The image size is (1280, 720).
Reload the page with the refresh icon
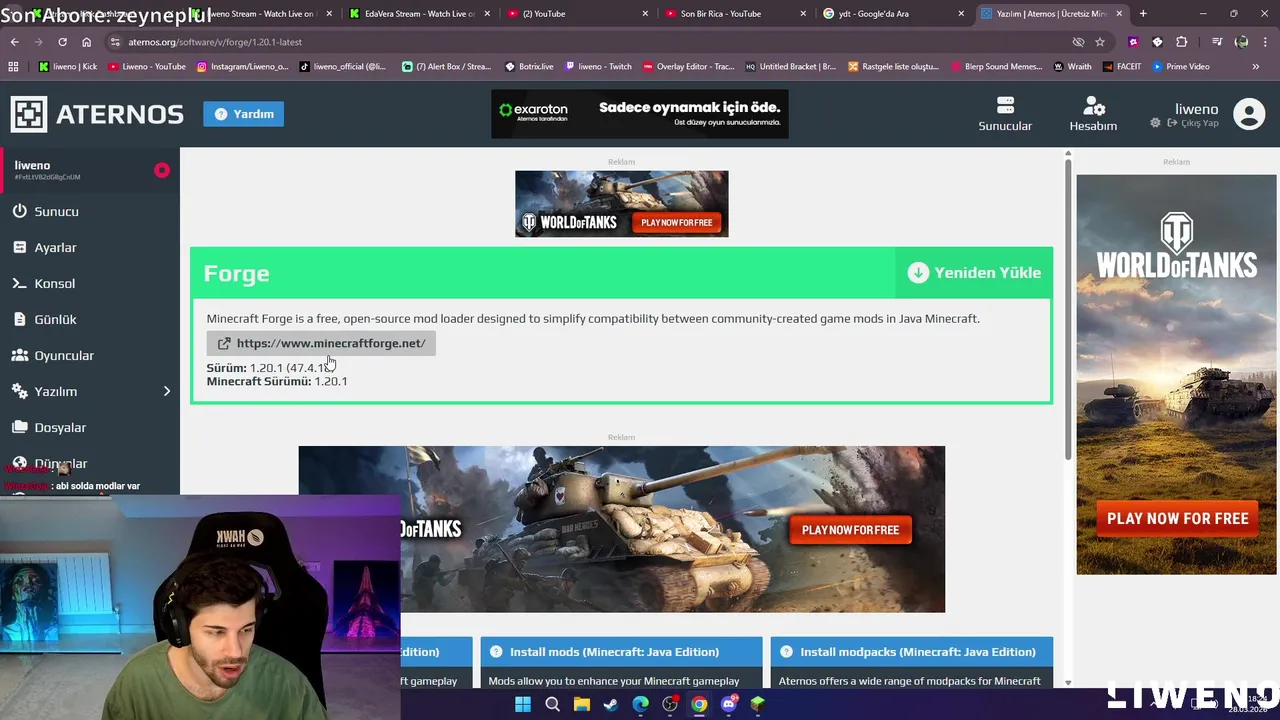pyautogui.click(x=62, y=42)
